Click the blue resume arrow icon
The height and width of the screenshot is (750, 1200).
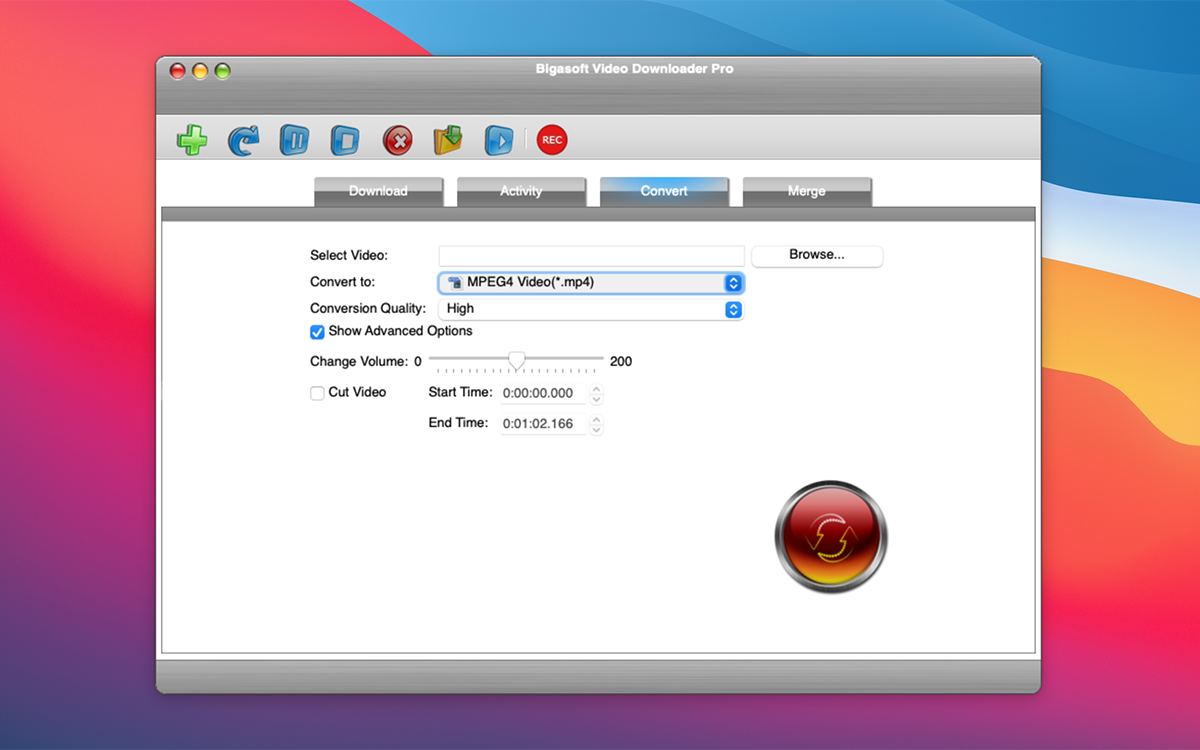point(243,140)
